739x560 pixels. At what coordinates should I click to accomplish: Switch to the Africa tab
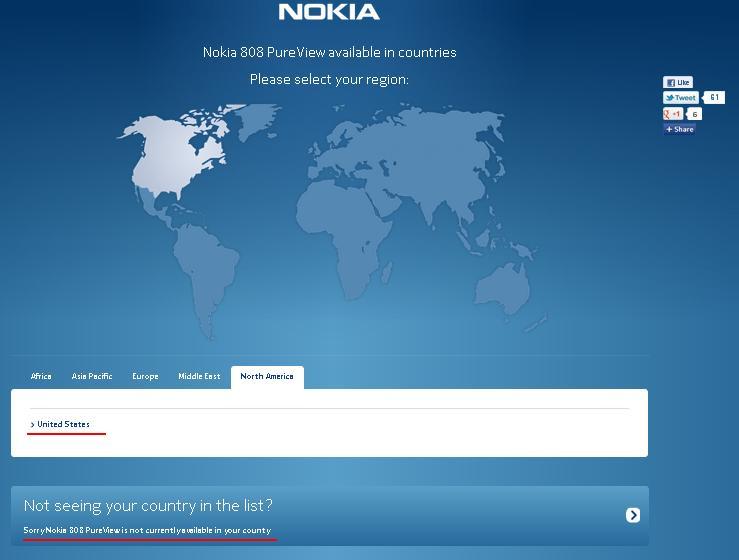[41, 376]
